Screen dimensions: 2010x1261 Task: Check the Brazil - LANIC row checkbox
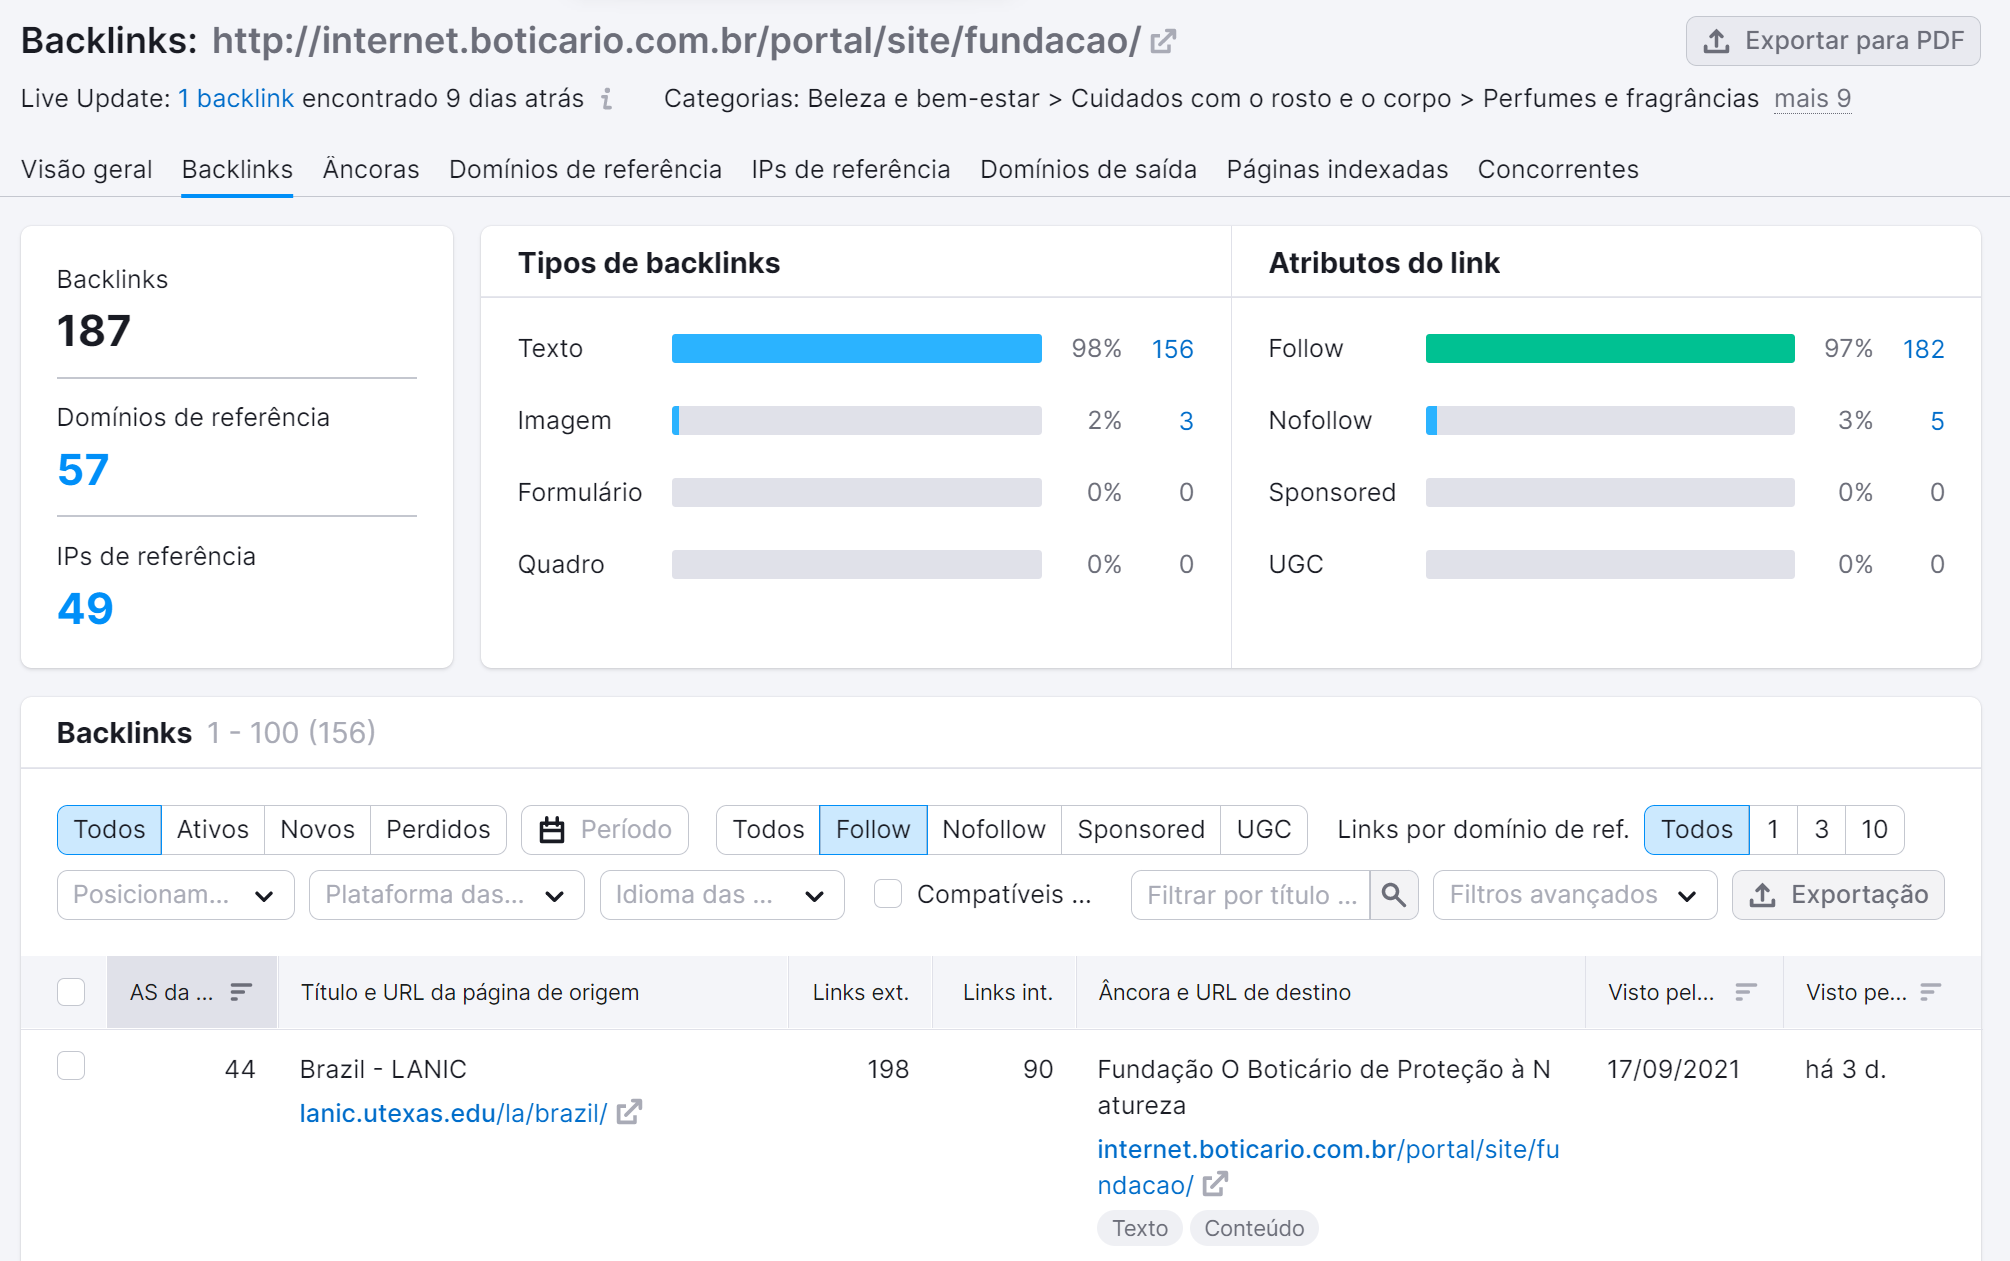71,1066
